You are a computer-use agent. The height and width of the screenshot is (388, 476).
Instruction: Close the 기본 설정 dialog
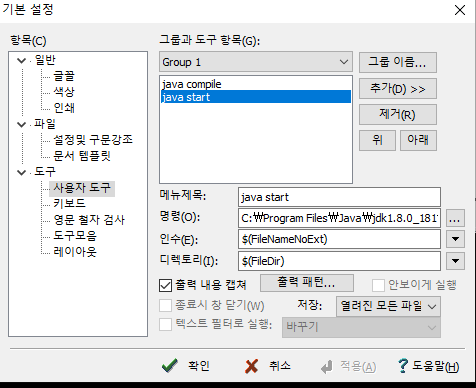coord(460,10)
